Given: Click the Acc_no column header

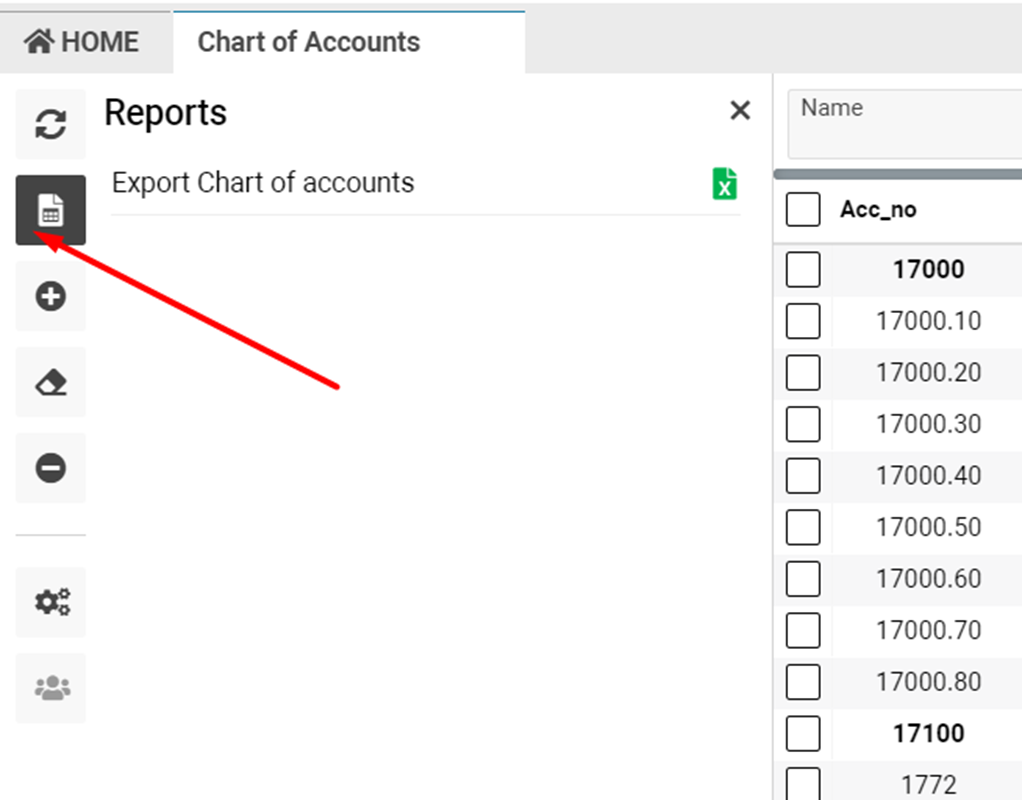Looking at the screenshot, I should 878,210.
